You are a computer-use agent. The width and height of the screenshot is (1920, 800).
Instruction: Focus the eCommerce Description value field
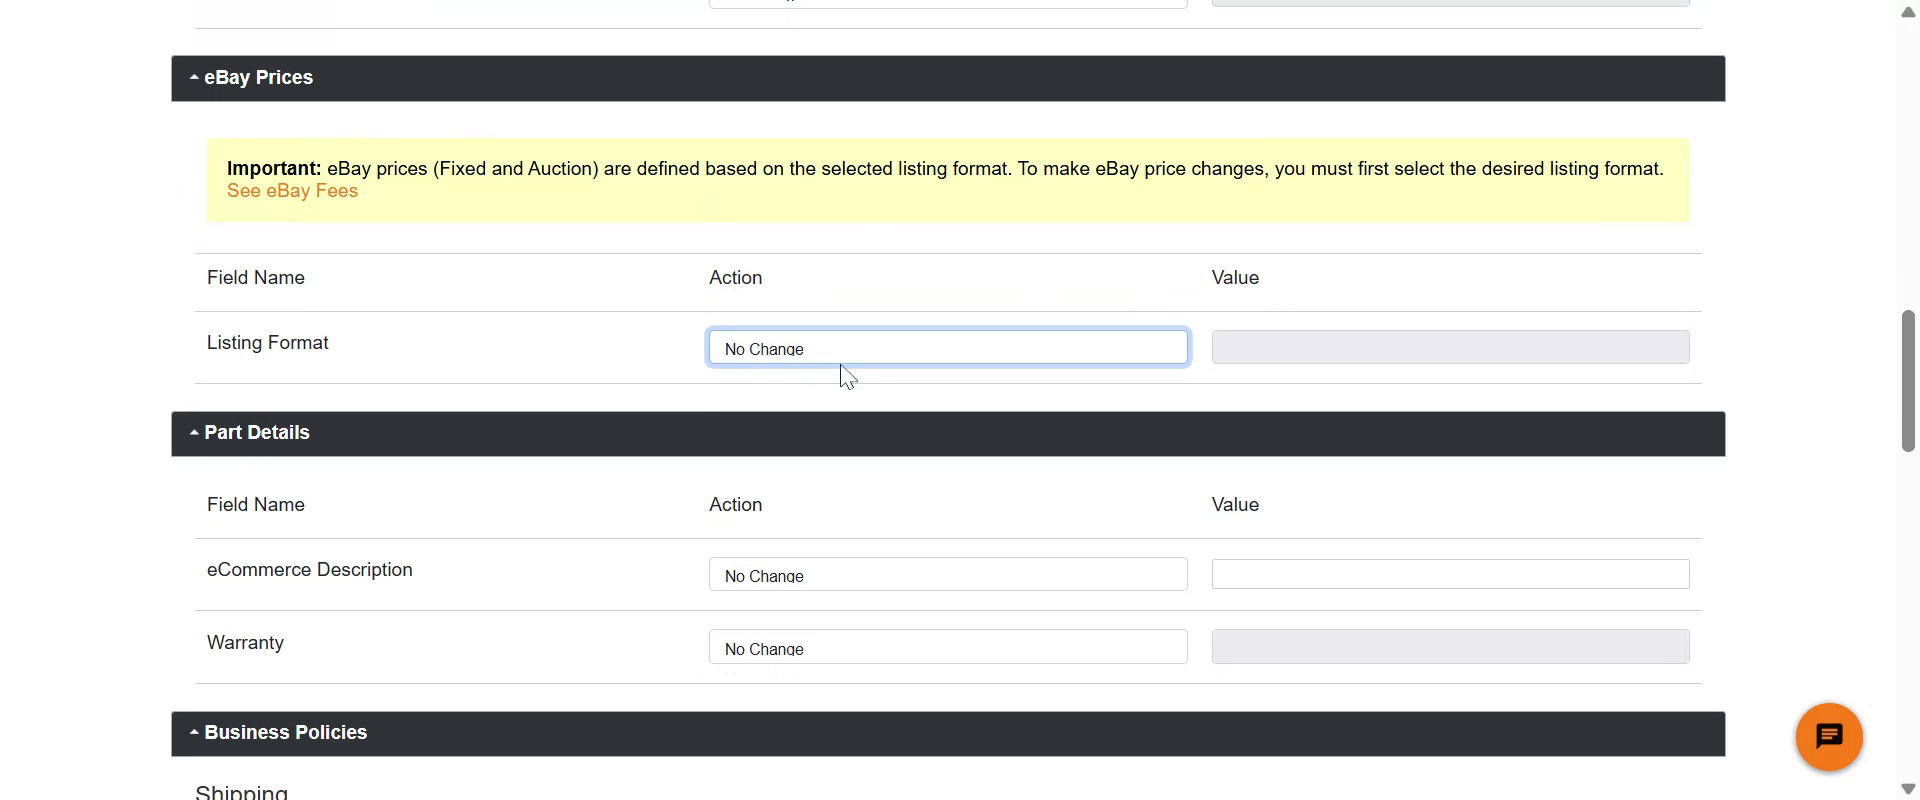point(1449,574)
